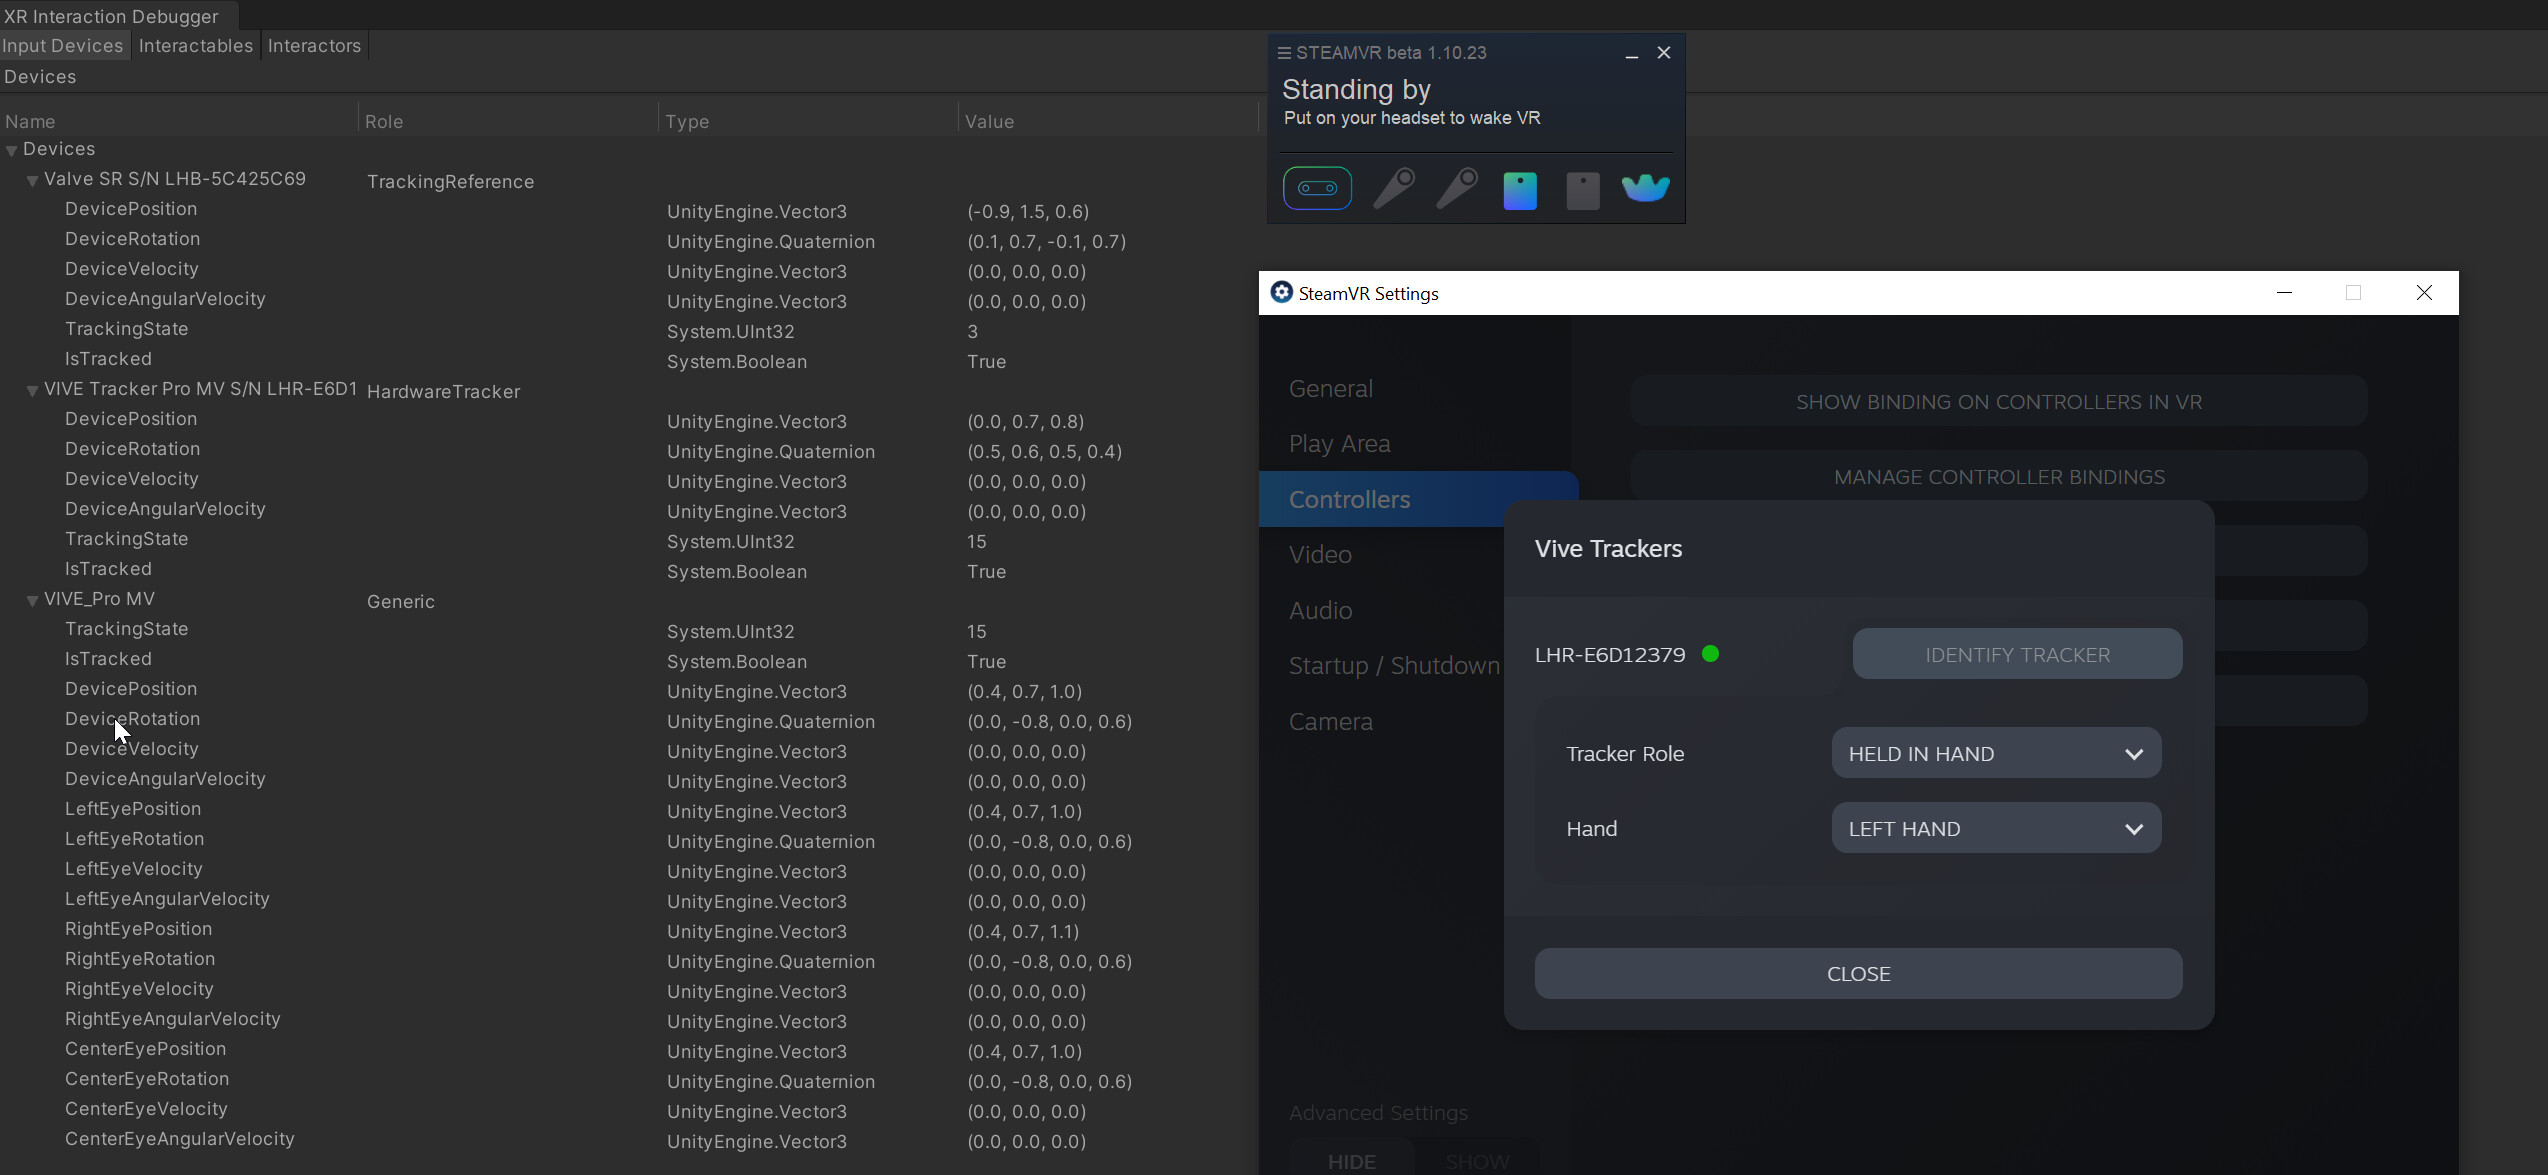Viewport: 2548px width, 1175px height.
Task: Switch to the Interactables tab
Action: click(x=195, y=46)
